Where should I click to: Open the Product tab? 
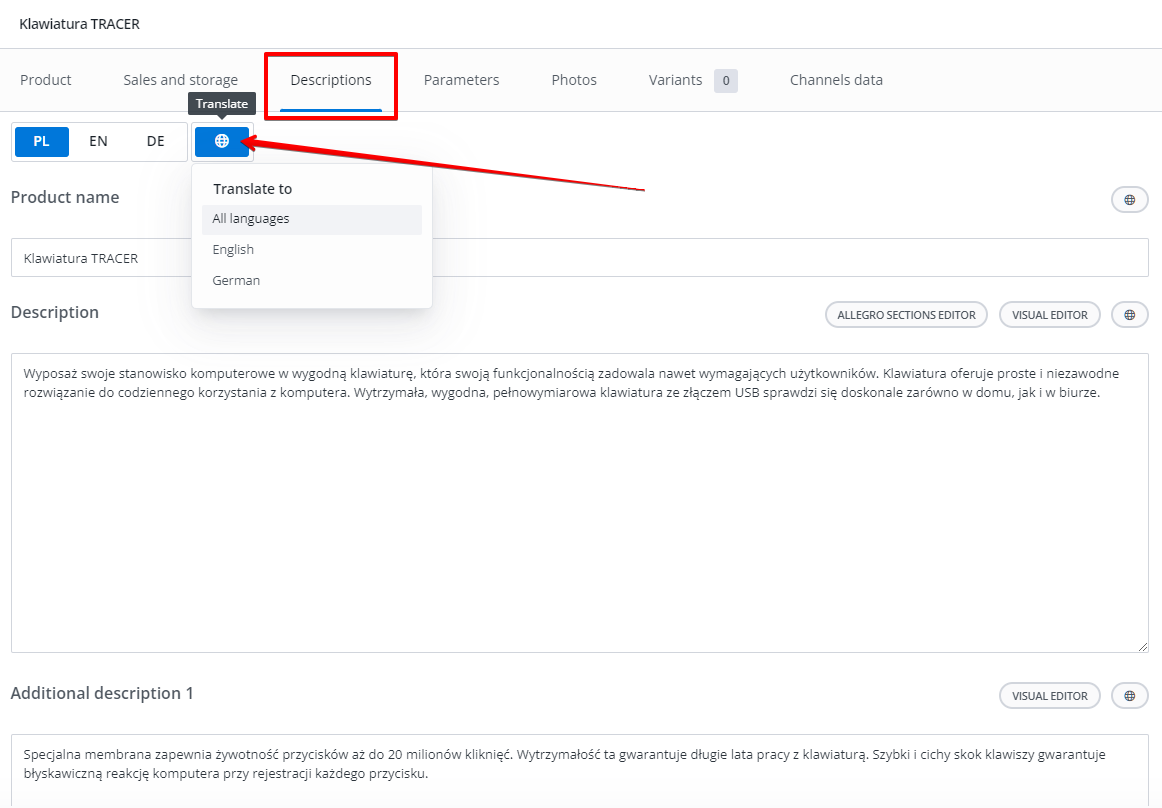pyautogui.click(x=46, y=80)
